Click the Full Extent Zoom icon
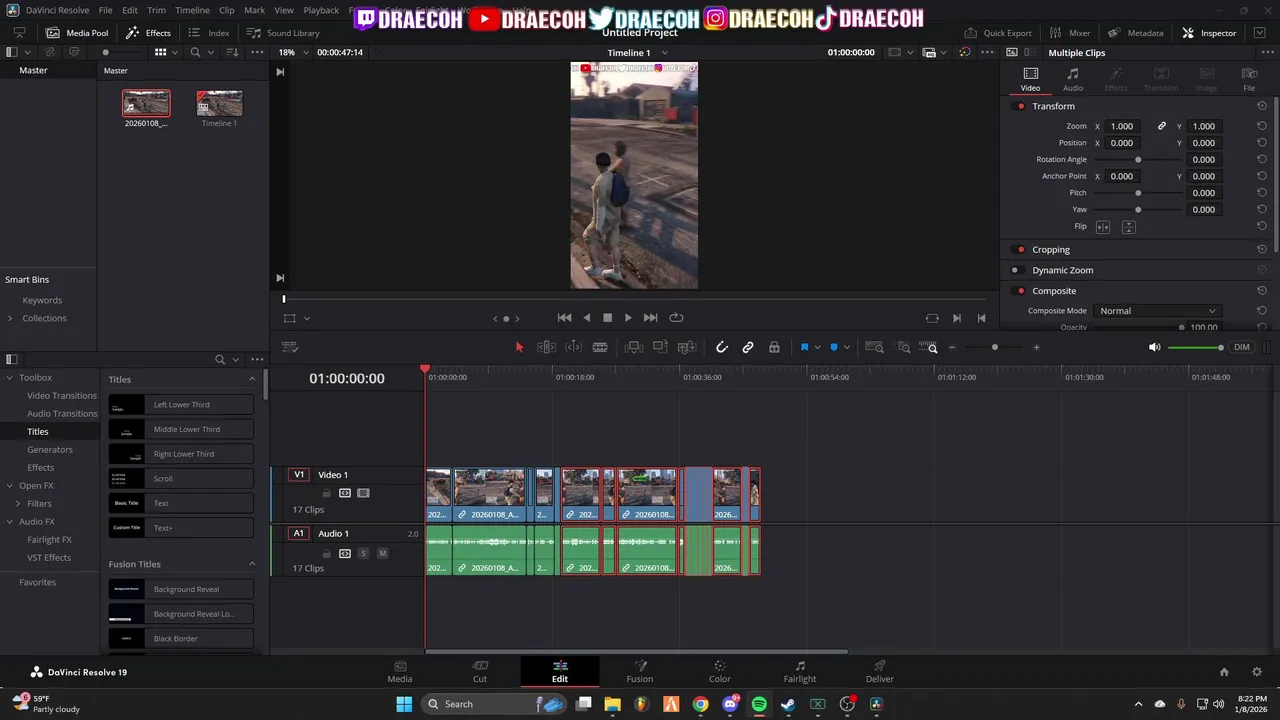Viewport: 1280px width, 720px height. point(874,347)
